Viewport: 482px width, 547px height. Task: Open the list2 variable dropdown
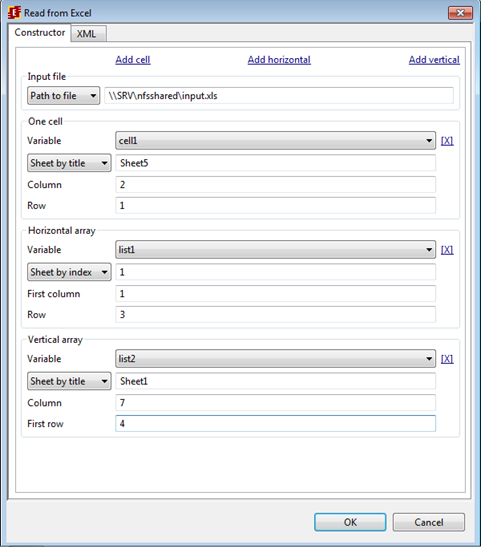275,359
